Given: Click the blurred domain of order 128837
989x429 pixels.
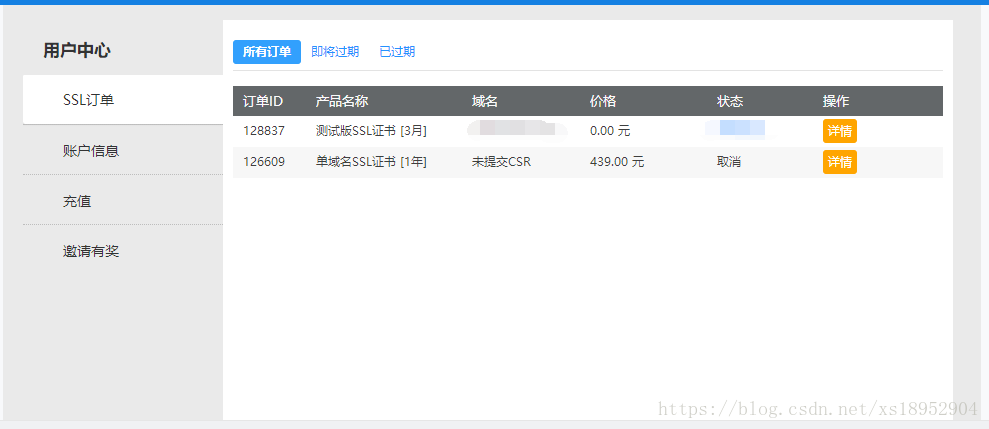Looking at the screenshot, I should (517, 128).
